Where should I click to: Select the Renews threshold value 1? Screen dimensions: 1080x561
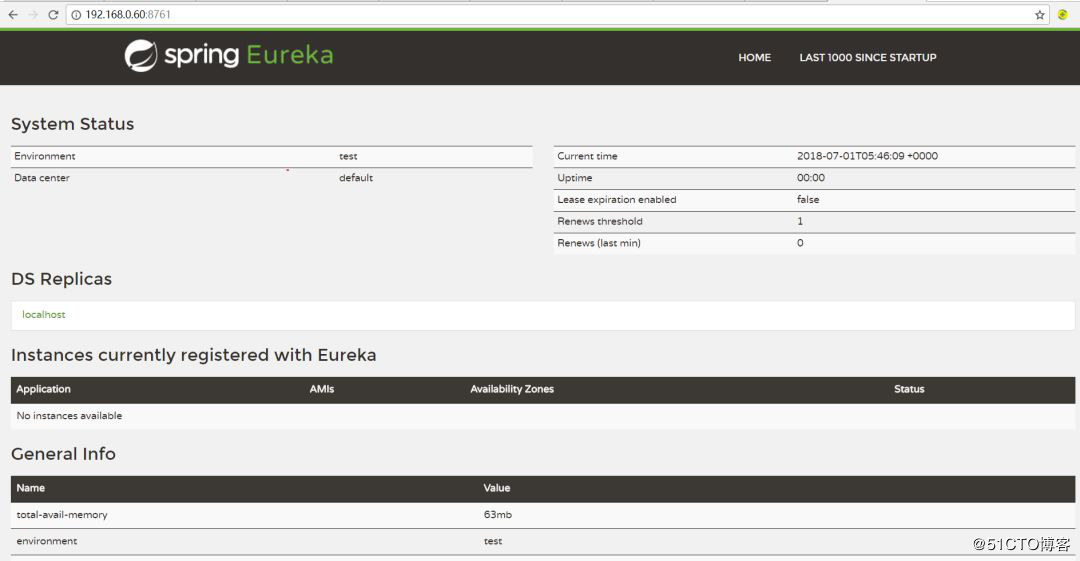coord(800,221)
